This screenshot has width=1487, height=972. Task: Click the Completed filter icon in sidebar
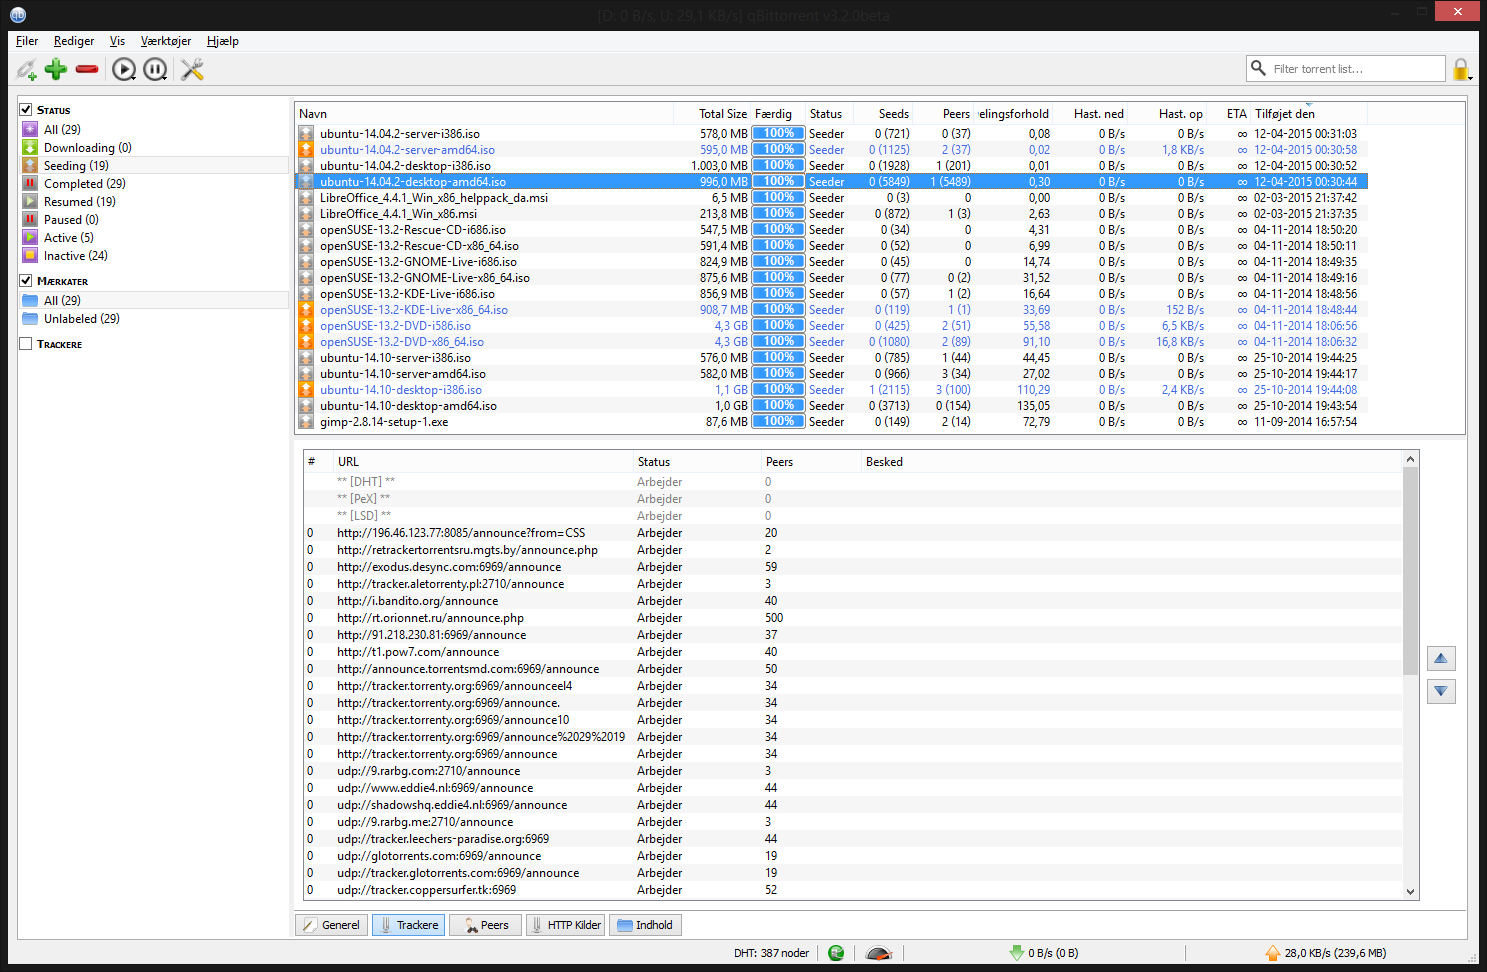(31, 183)
